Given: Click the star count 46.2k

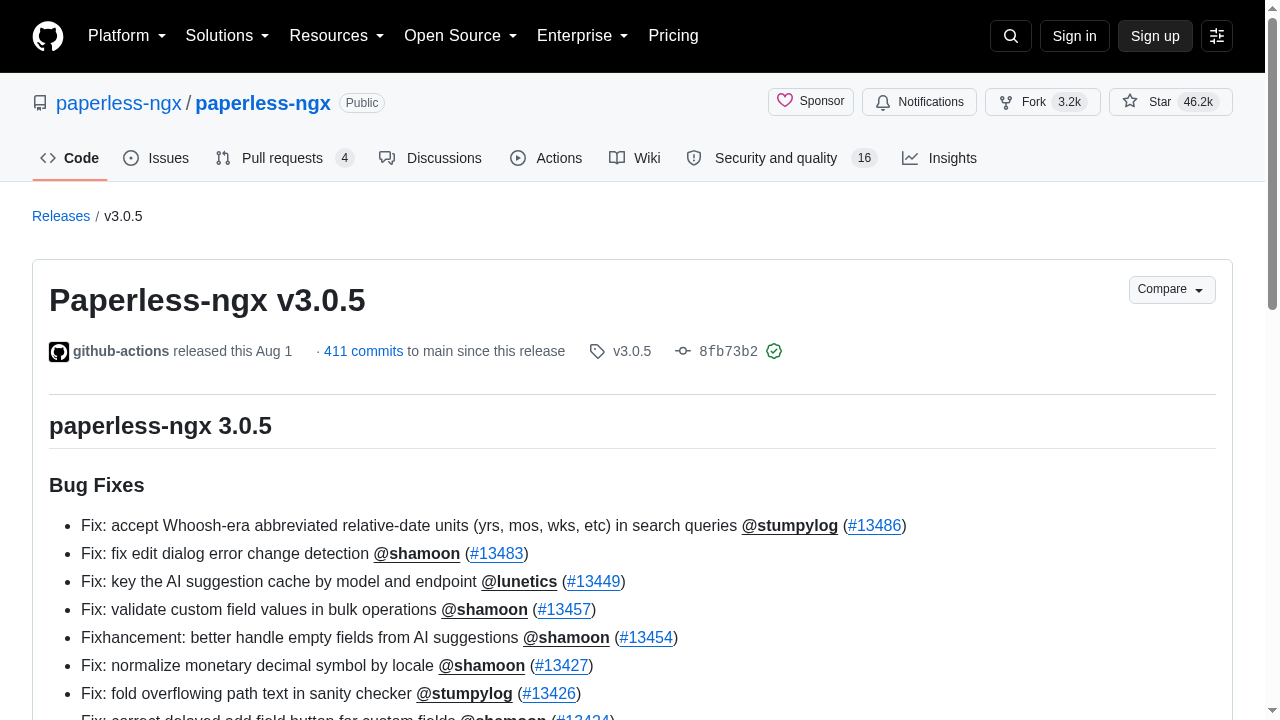Looking at the screenshot, I should click(x=1198, y=102).
